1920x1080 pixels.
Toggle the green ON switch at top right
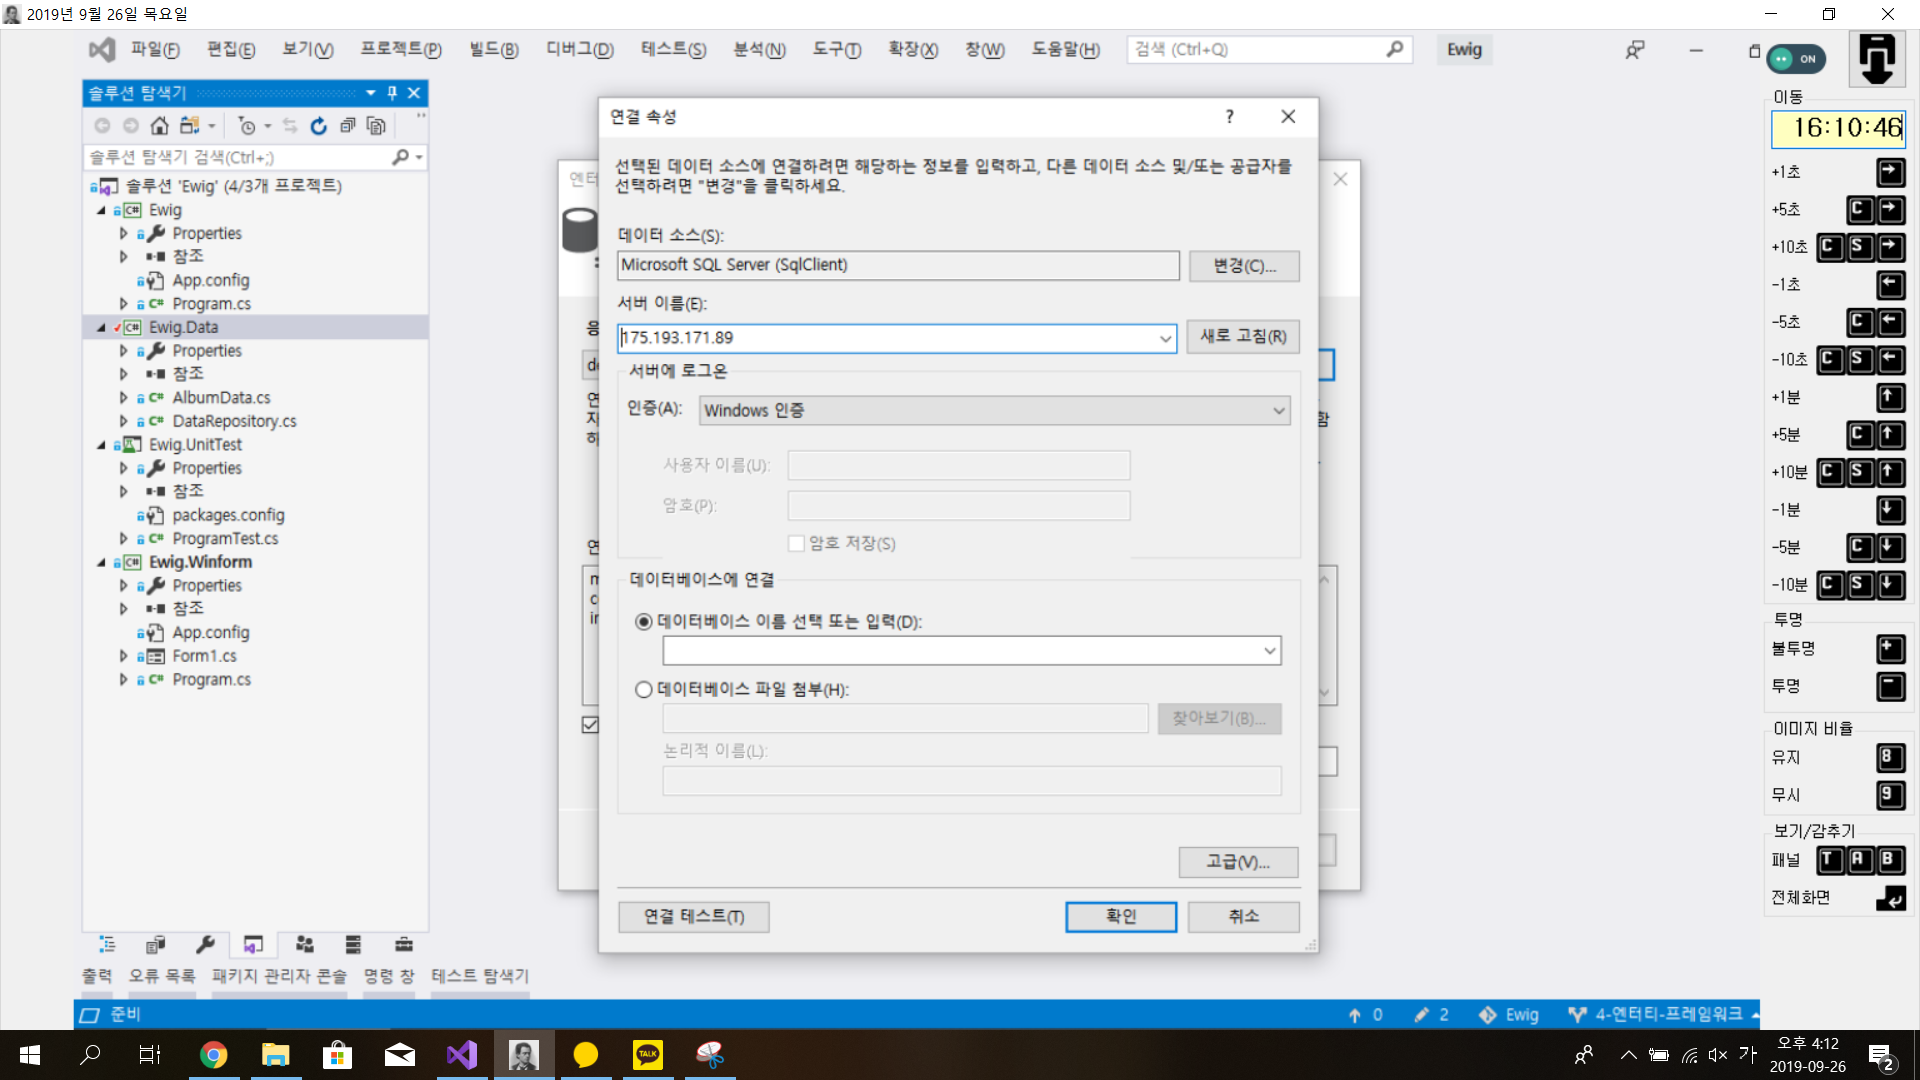[x=1796, y=59]
